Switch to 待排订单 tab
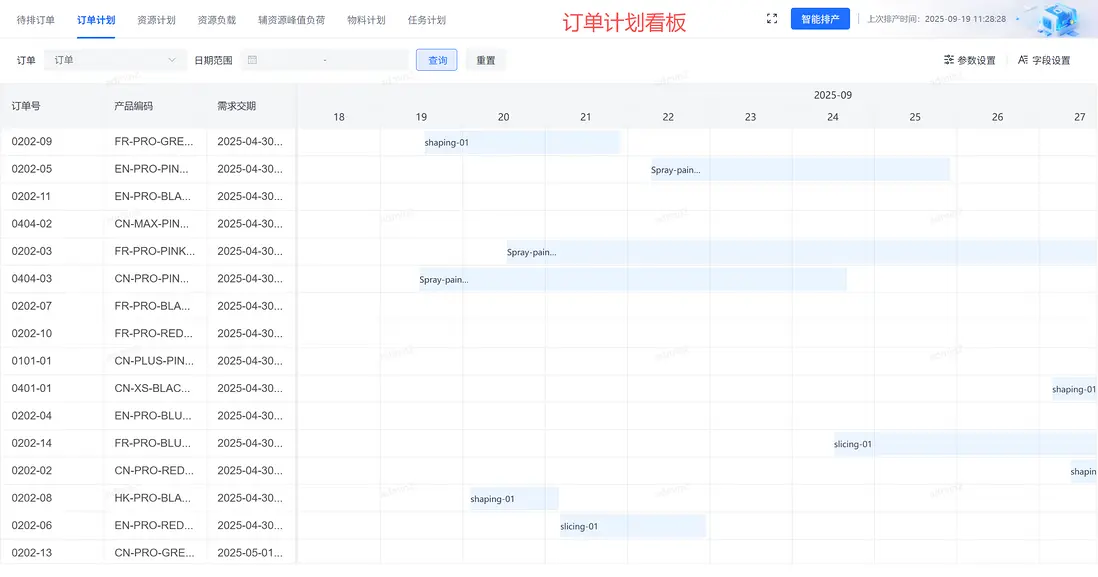Screen dimensions: 1098x577 [x=36, y=20]
